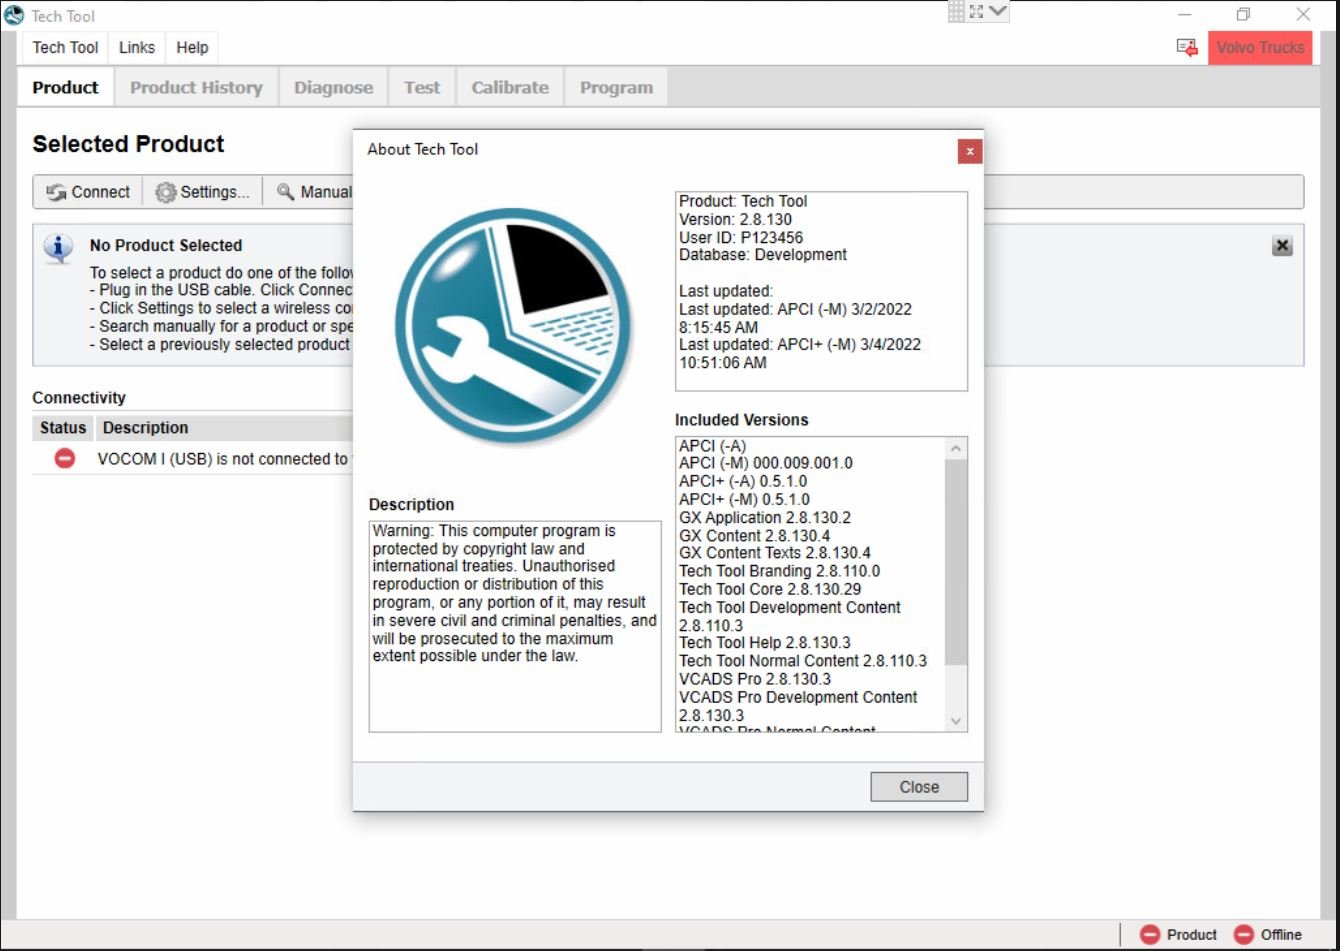The width and height of the screenshot is (1340, 951).
Task: Select APCI (-M) 000.009.001.0 entry
Action: click(766, 463)
